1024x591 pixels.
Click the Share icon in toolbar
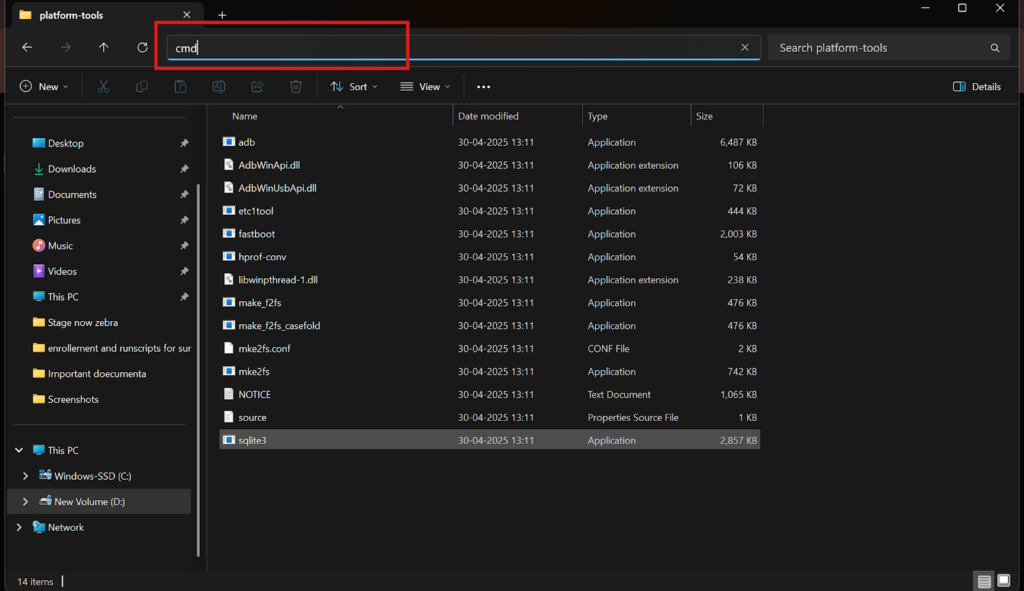click(257, 87)
